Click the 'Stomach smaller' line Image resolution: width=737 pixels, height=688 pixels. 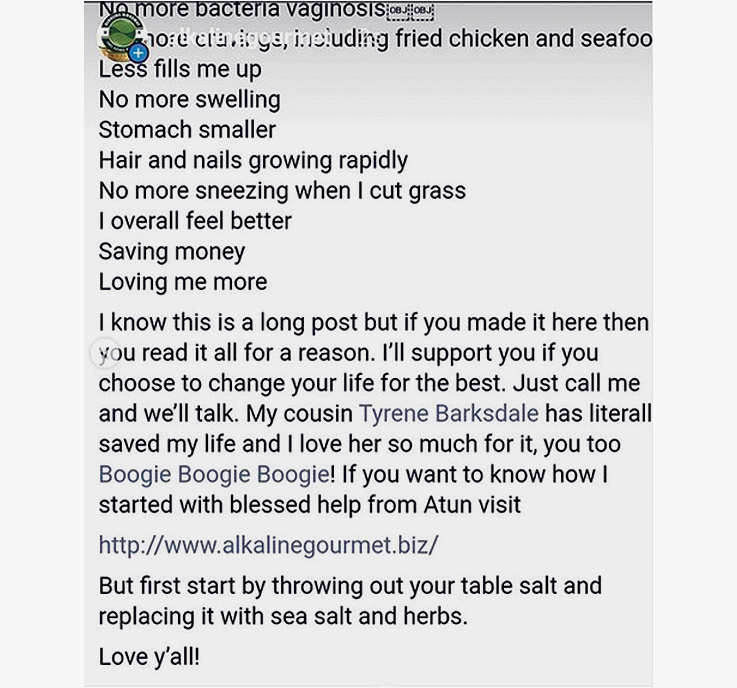click(187, 130)
